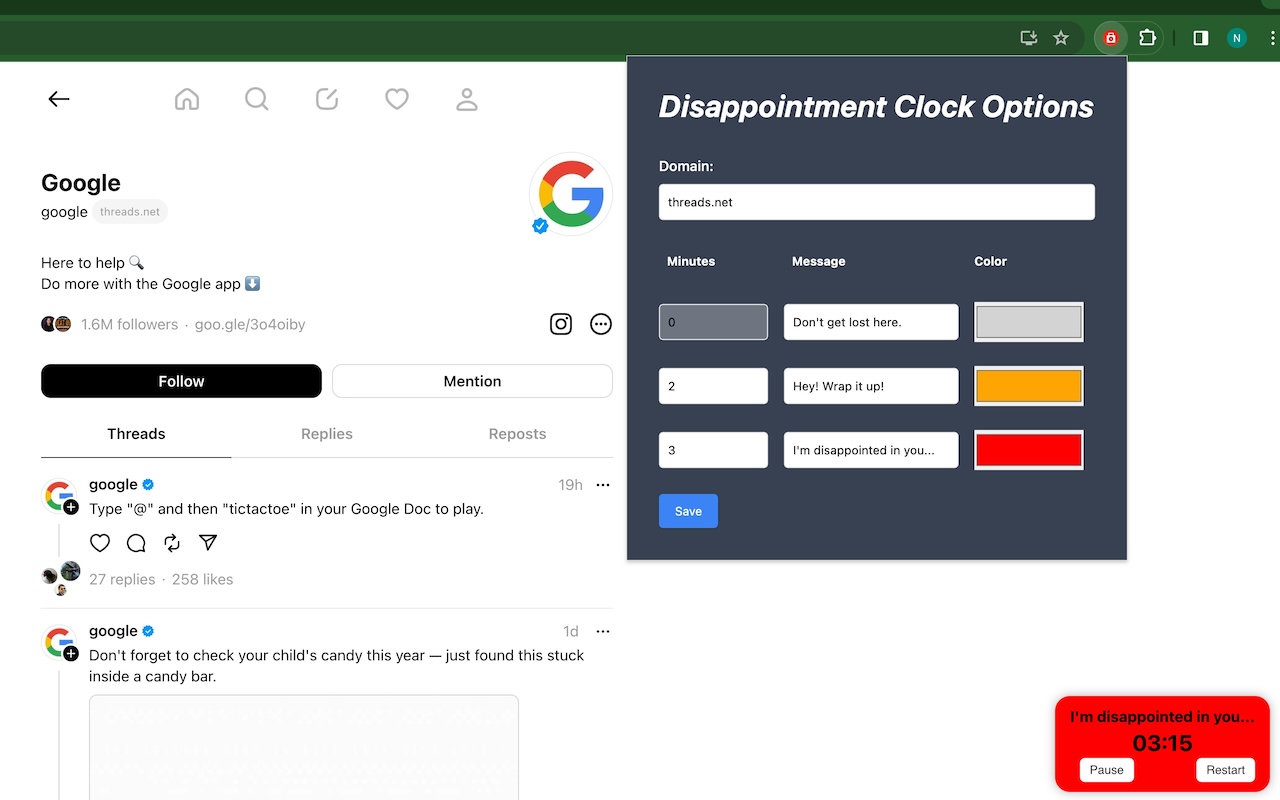The width and height of the screenshot is (1280, 800).
Task: Switch to the Reposts tab
Action: (x=517, y=433)
